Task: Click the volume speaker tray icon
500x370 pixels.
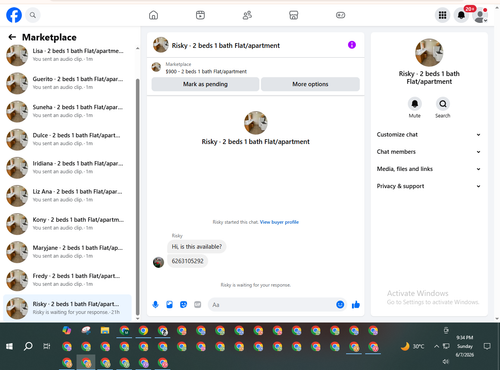Action: click(446, 361)
